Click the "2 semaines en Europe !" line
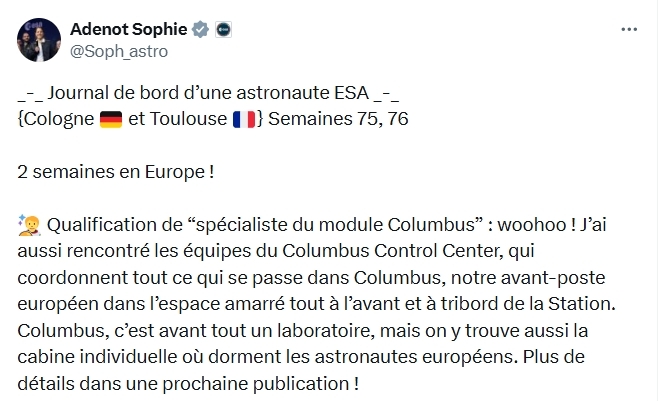The image size is (659, 401). tap(116, 171)
